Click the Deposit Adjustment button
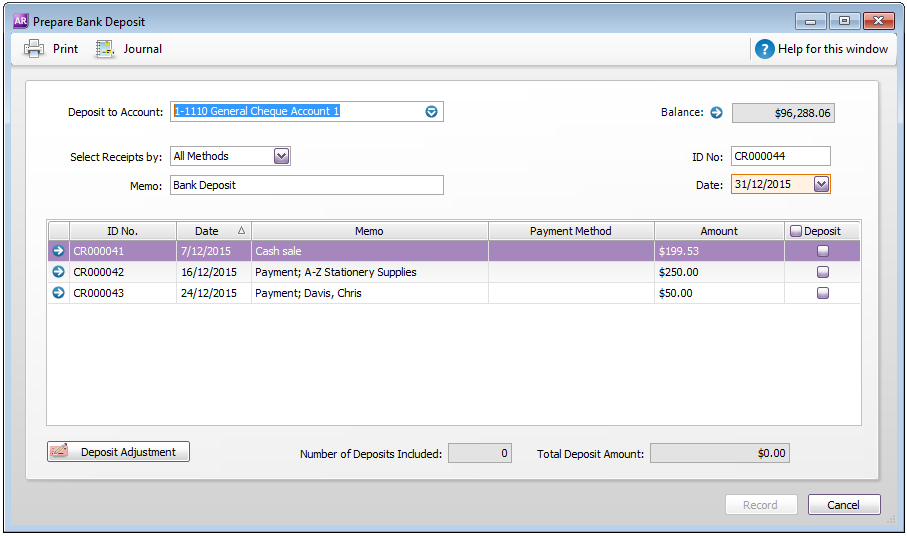The width and height of the screenshot is (907, 536). pos(118,452)
